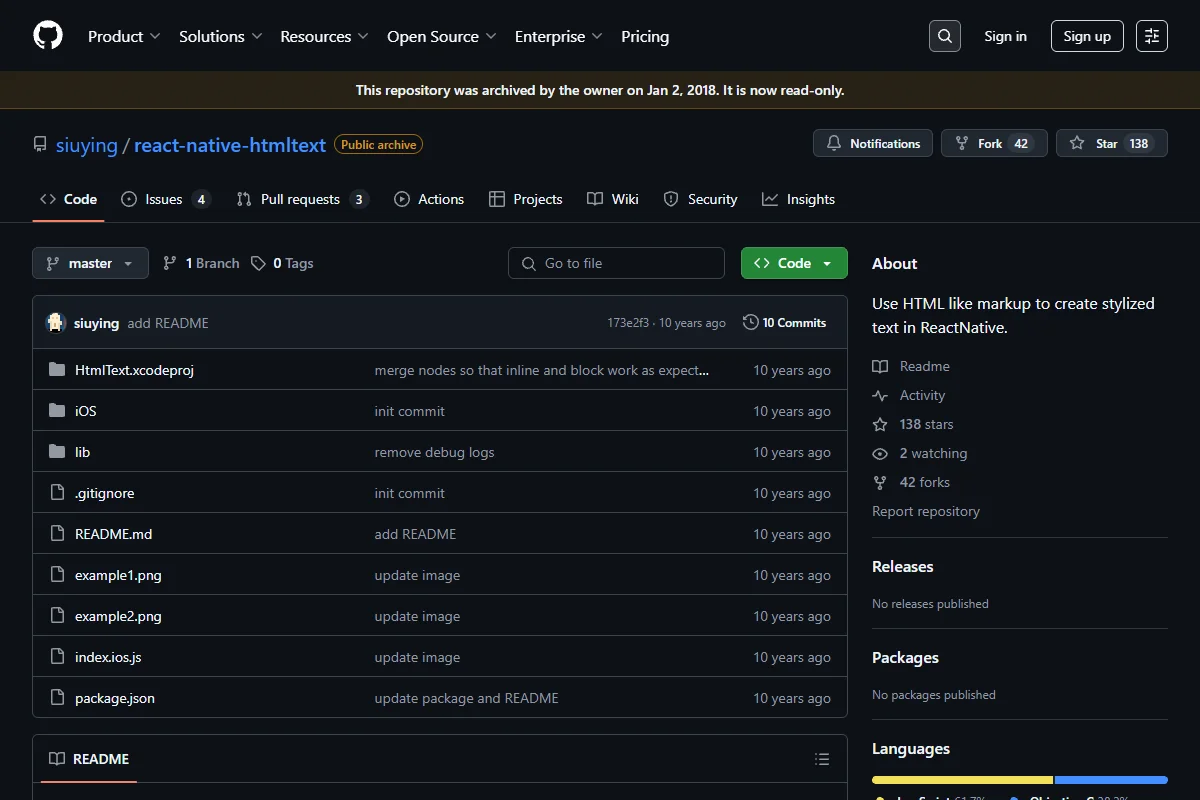Open the appearance settings icon beside Sign up

click(x=1152, y=36)
